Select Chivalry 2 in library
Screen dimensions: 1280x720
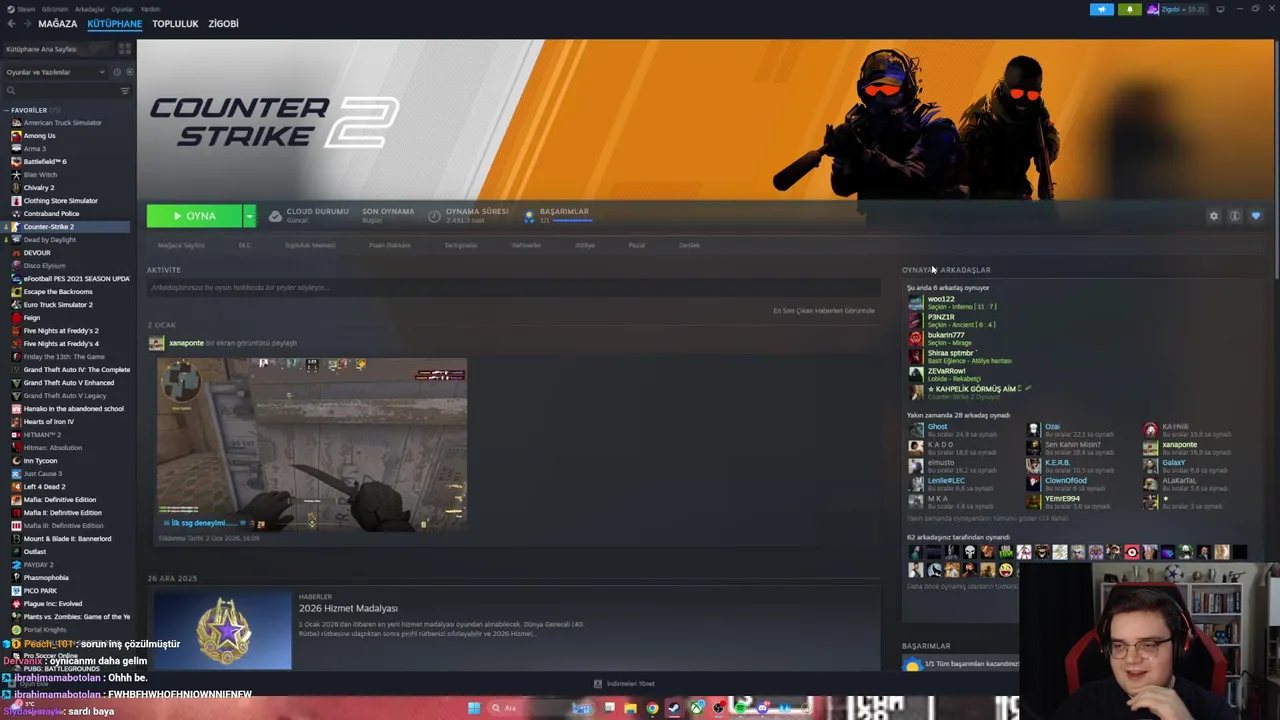pos(39,188)
